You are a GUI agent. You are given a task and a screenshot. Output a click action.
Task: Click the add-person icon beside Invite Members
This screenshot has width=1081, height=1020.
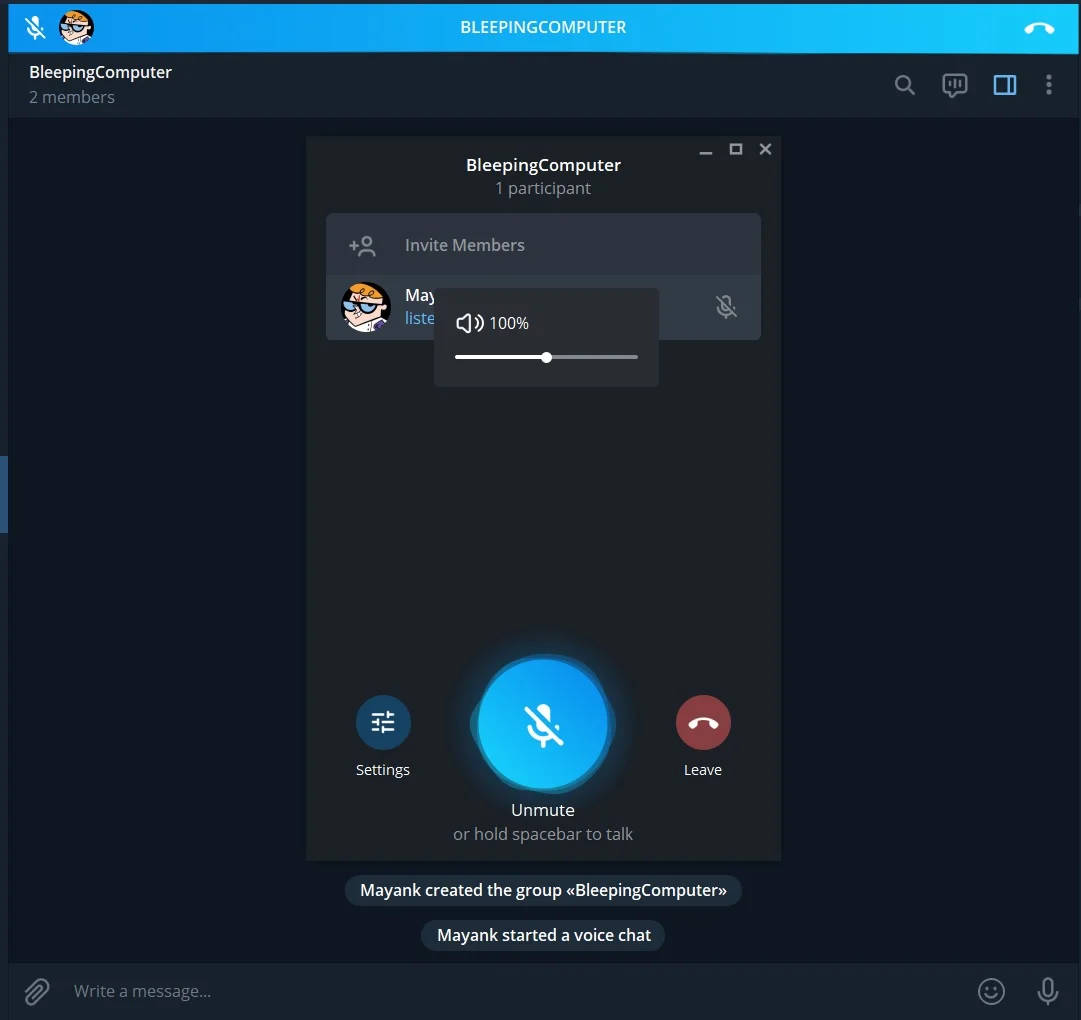click(363, 246)
